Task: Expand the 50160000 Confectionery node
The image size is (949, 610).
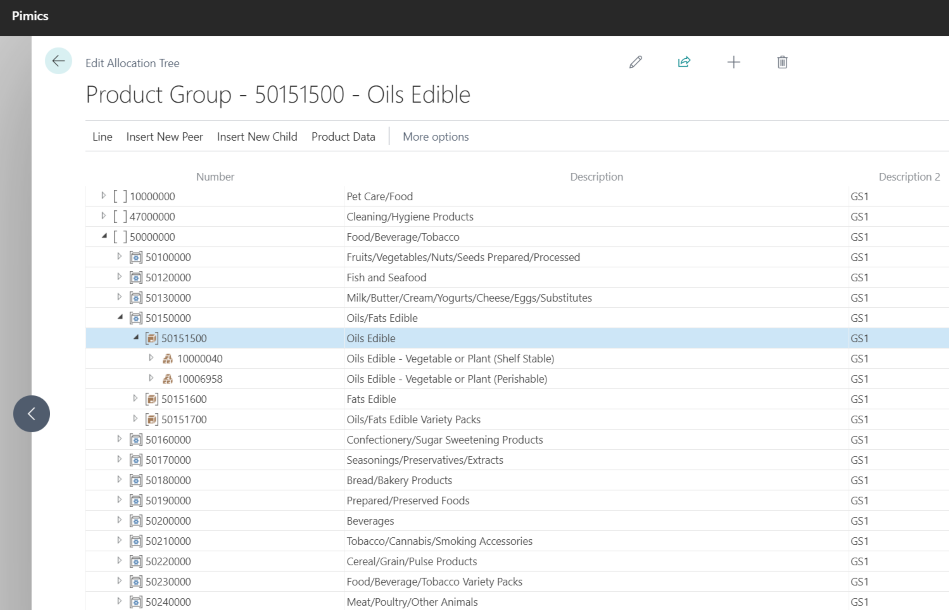Action: 119,439
